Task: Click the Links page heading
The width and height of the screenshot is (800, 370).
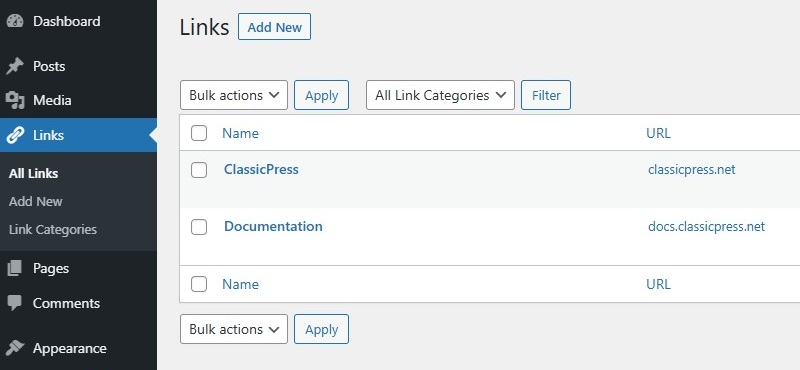Action: [205, 27]
